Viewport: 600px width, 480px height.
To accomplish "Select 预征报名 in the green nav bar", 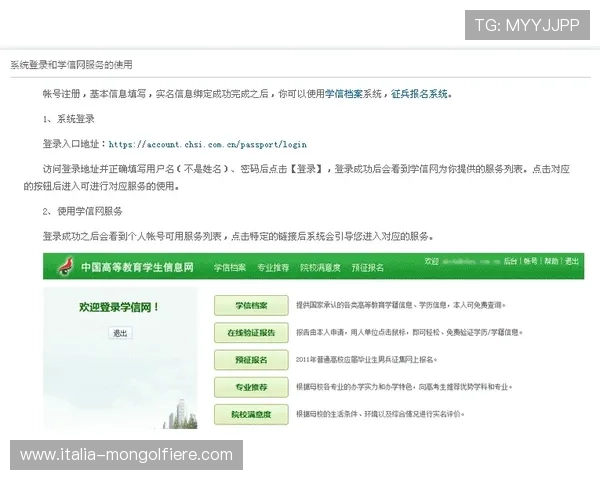I will (367, 268).
